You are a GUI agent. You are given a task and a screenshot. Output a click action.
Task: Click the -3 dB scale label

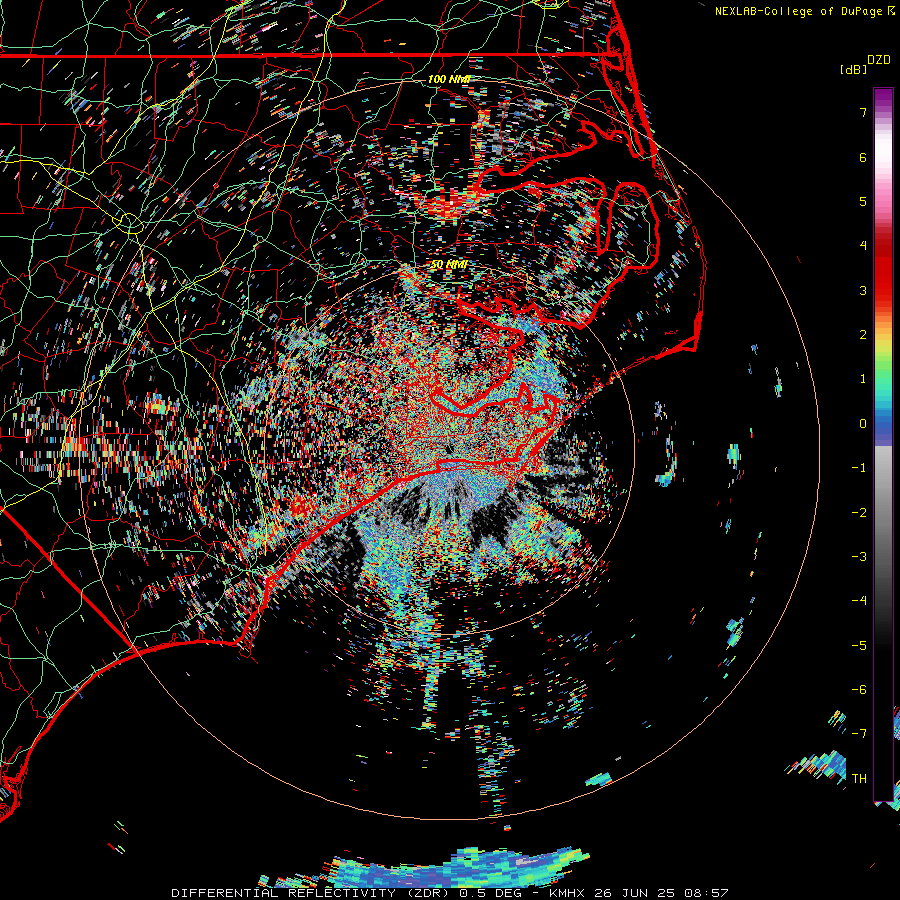(859, 557)
